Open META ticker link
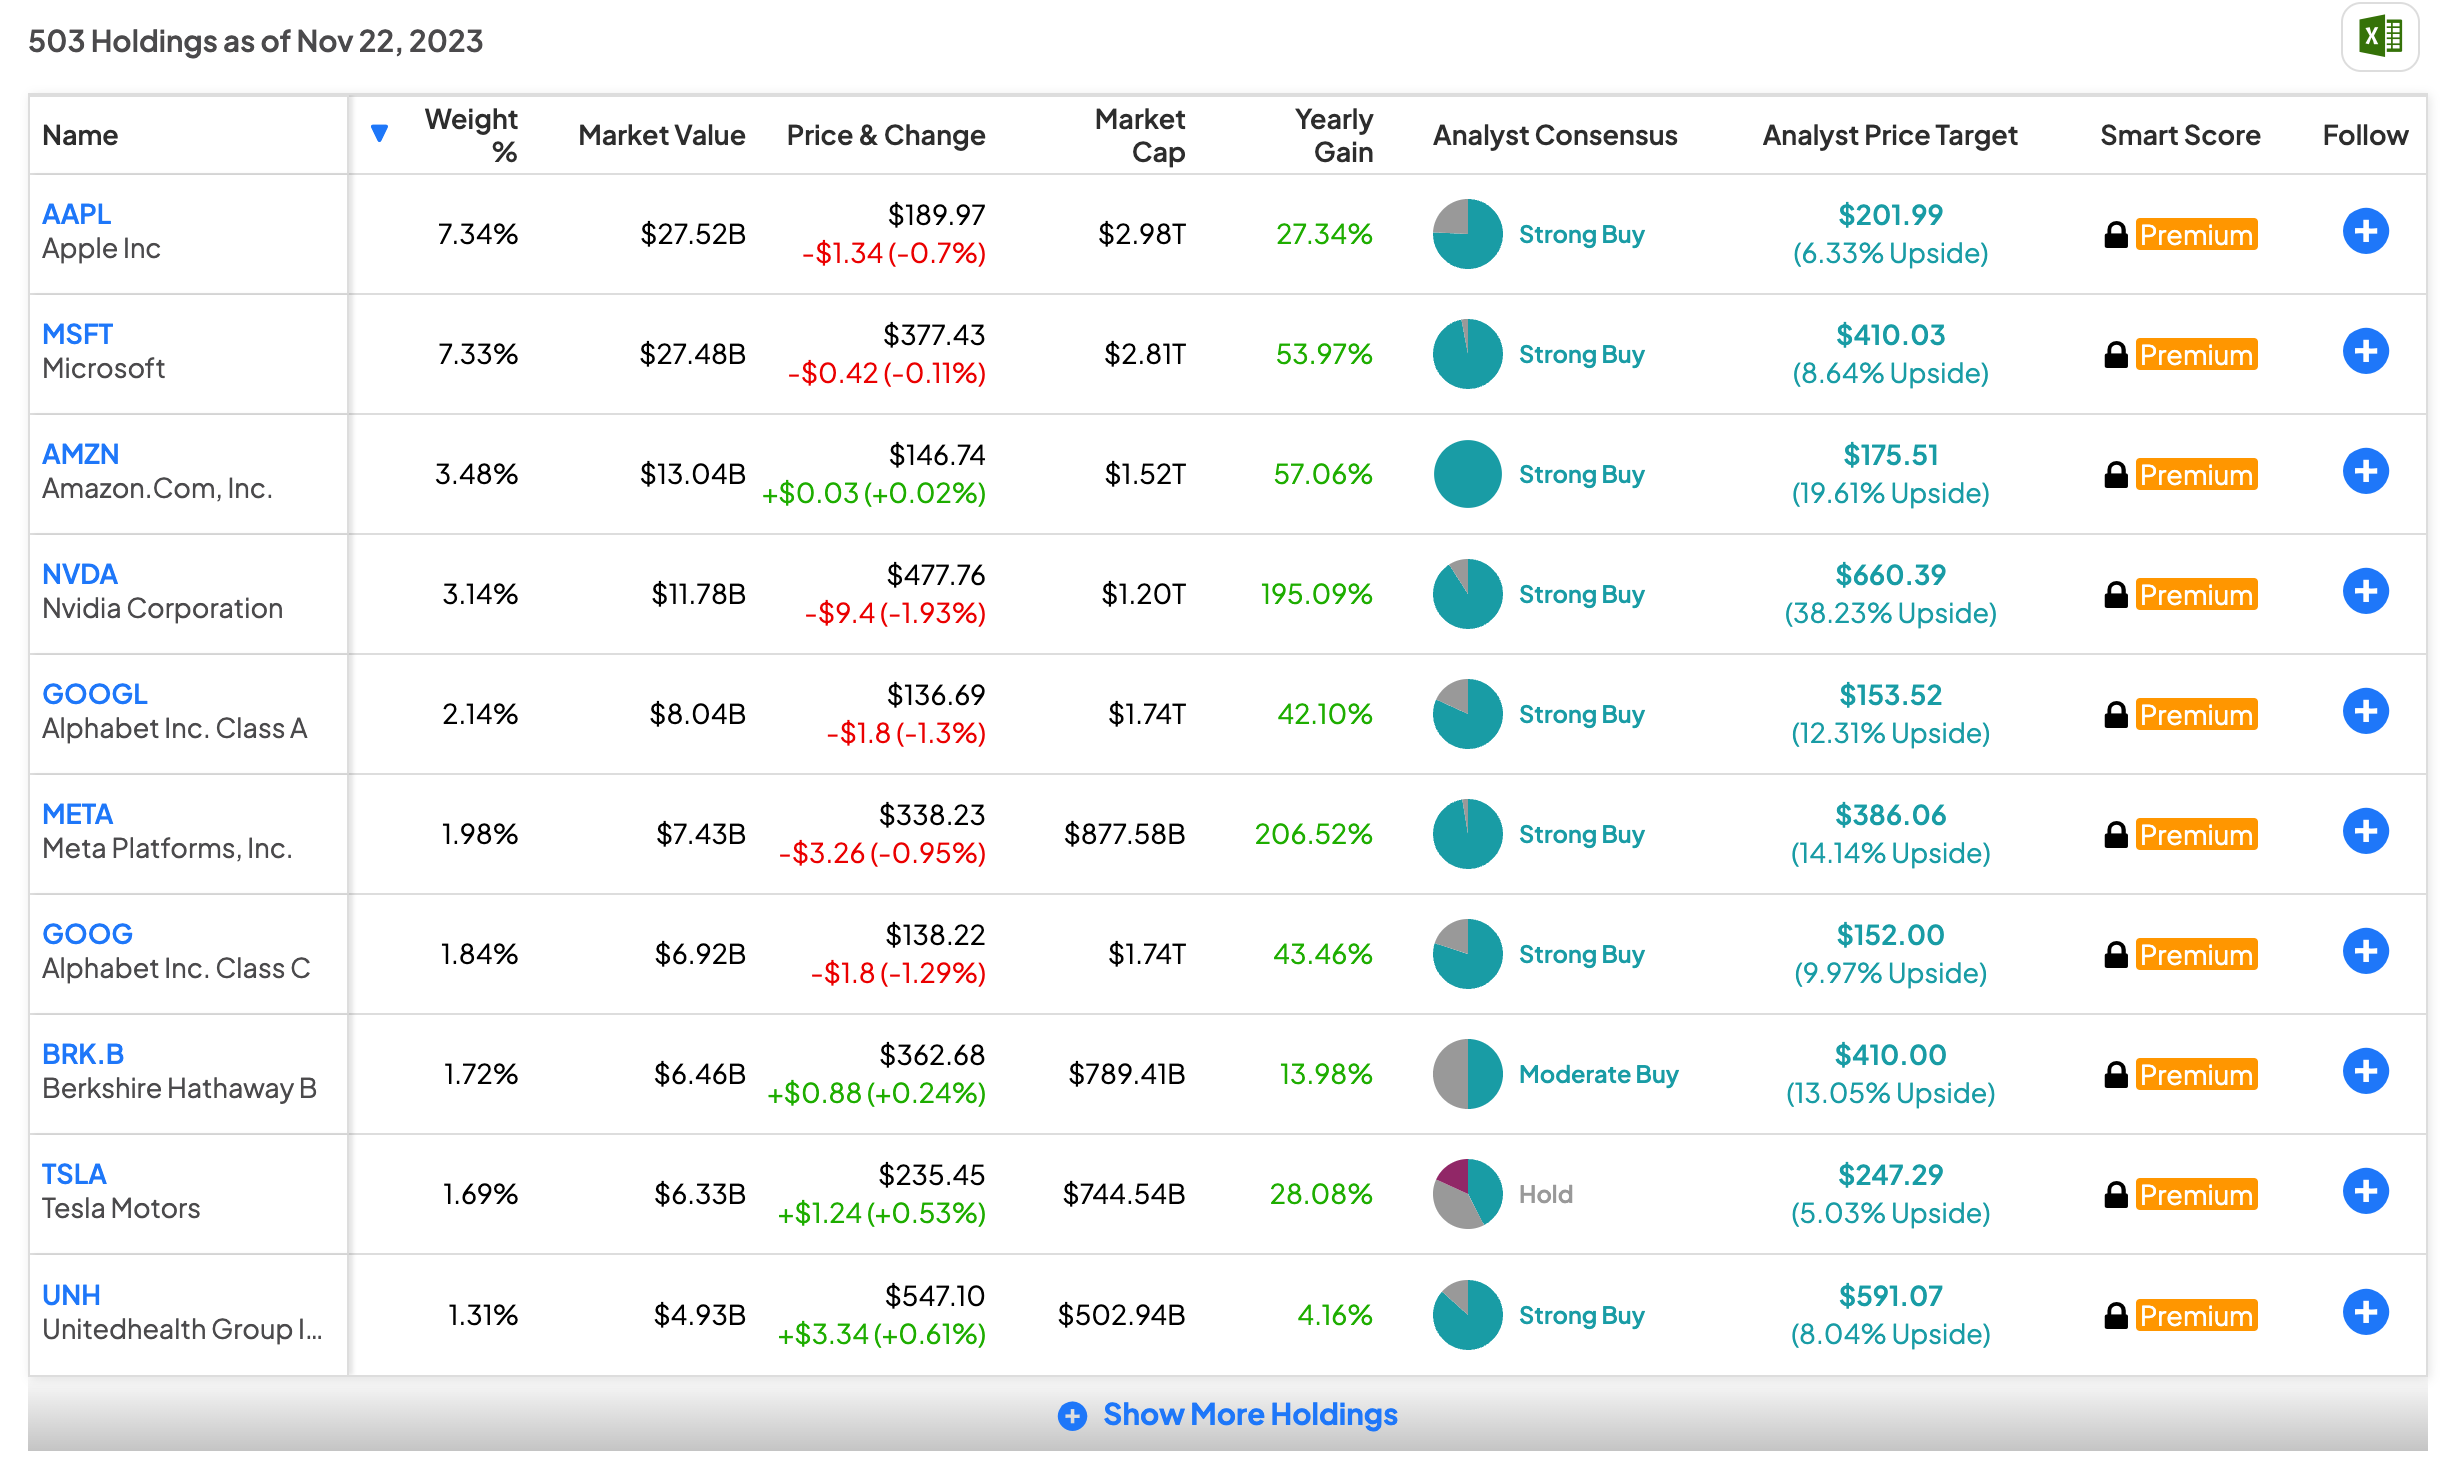This screenshot has height=1472, width=2452. coord(77,814)
